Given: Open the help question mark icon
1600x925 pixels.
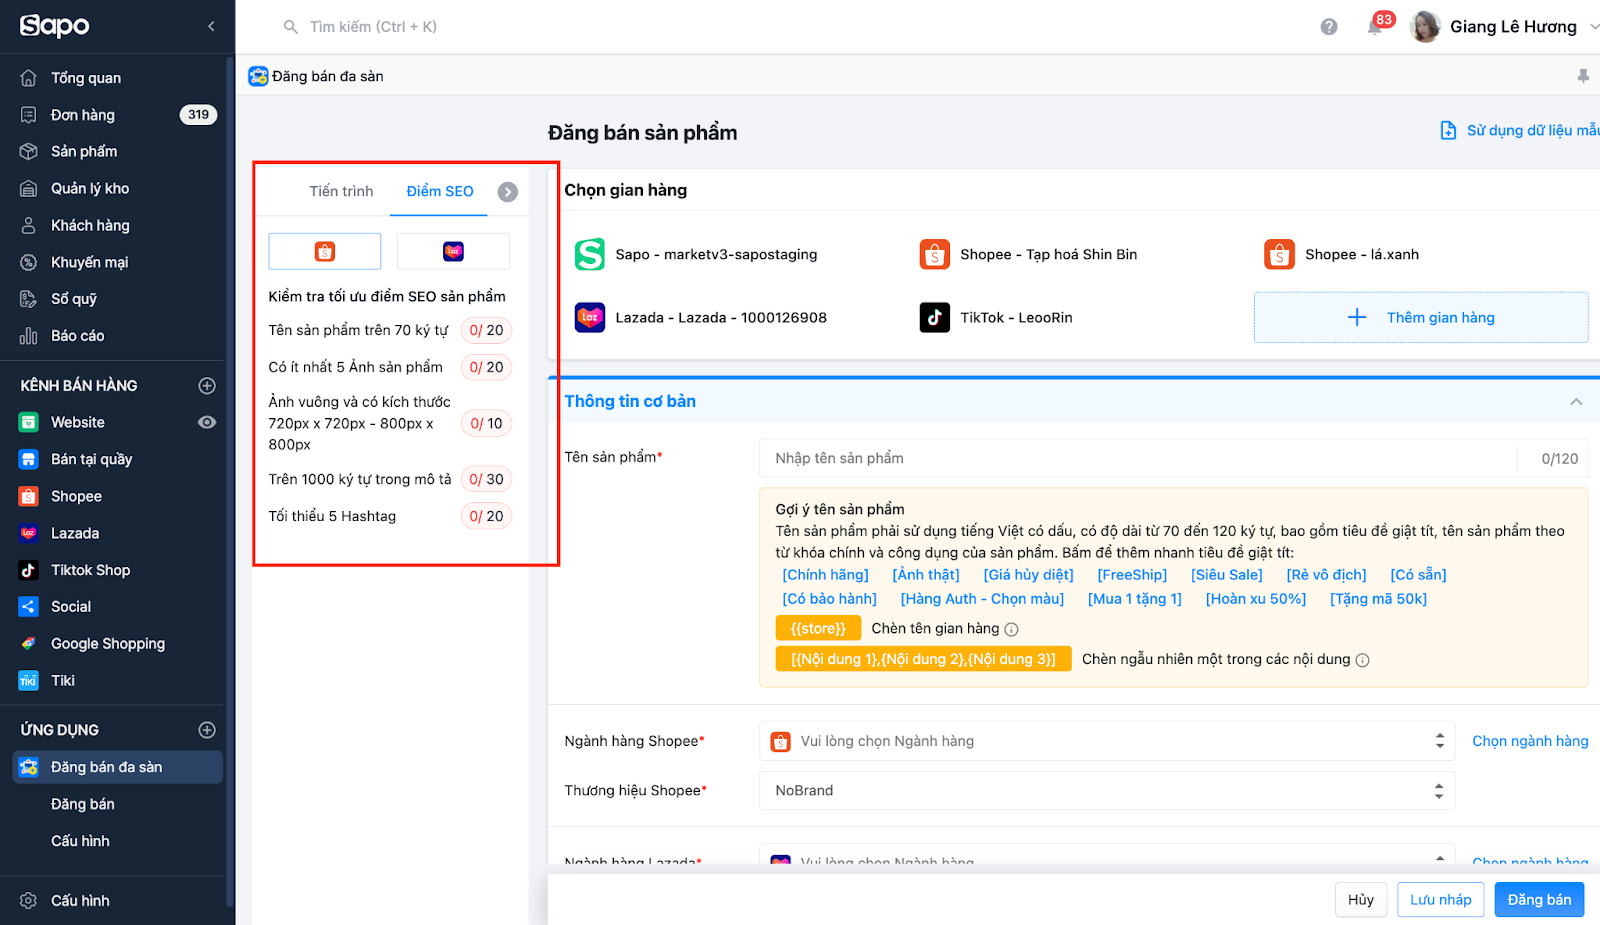Looking at the screenshot, I should 1329,27.
